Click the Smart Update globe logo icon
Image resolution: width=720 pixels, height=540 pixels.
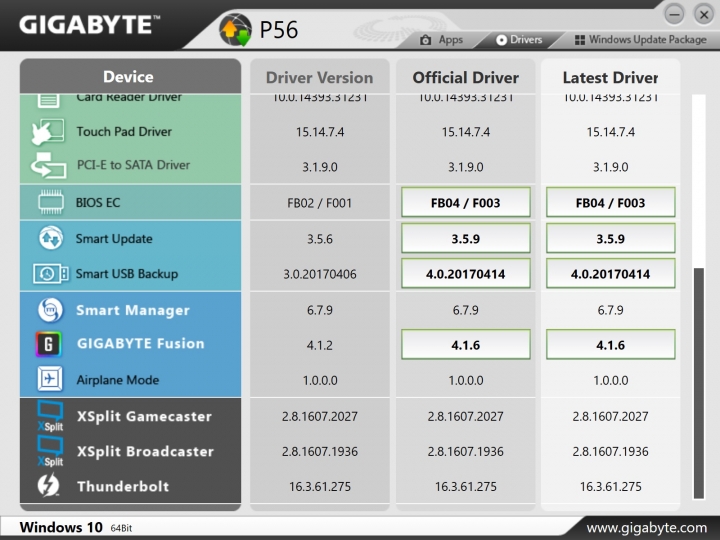235,30
